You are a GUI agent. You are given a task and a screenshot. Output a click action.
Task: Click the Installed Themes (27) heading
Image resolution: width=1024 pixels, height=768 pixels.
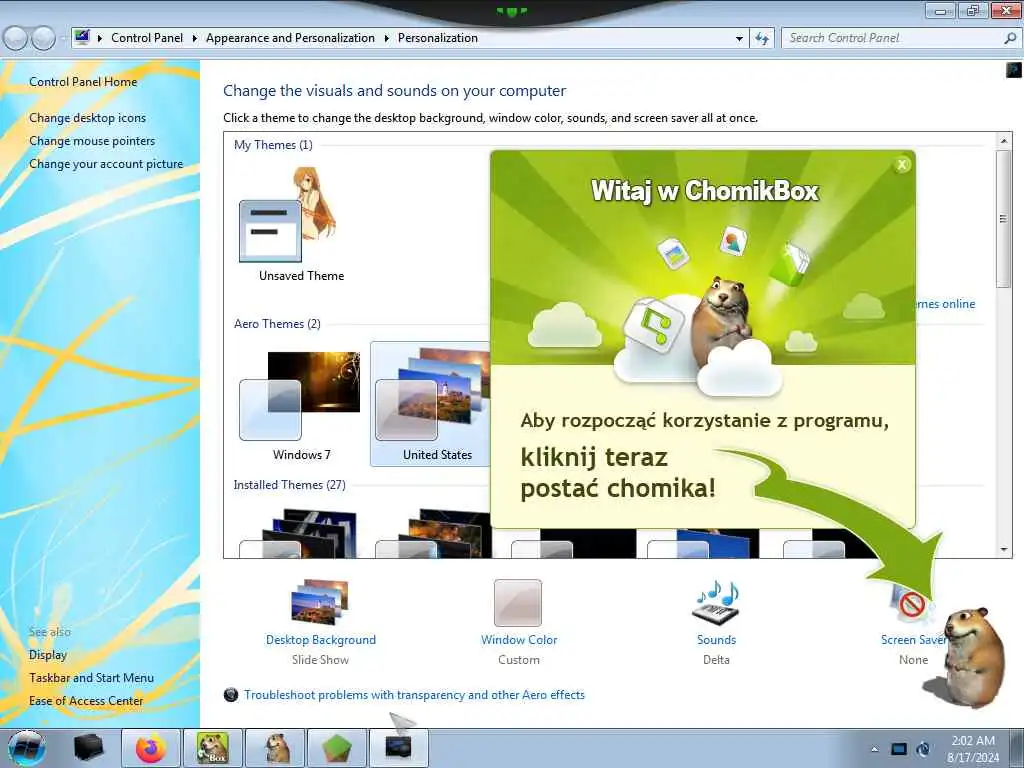tap(289, 485)
